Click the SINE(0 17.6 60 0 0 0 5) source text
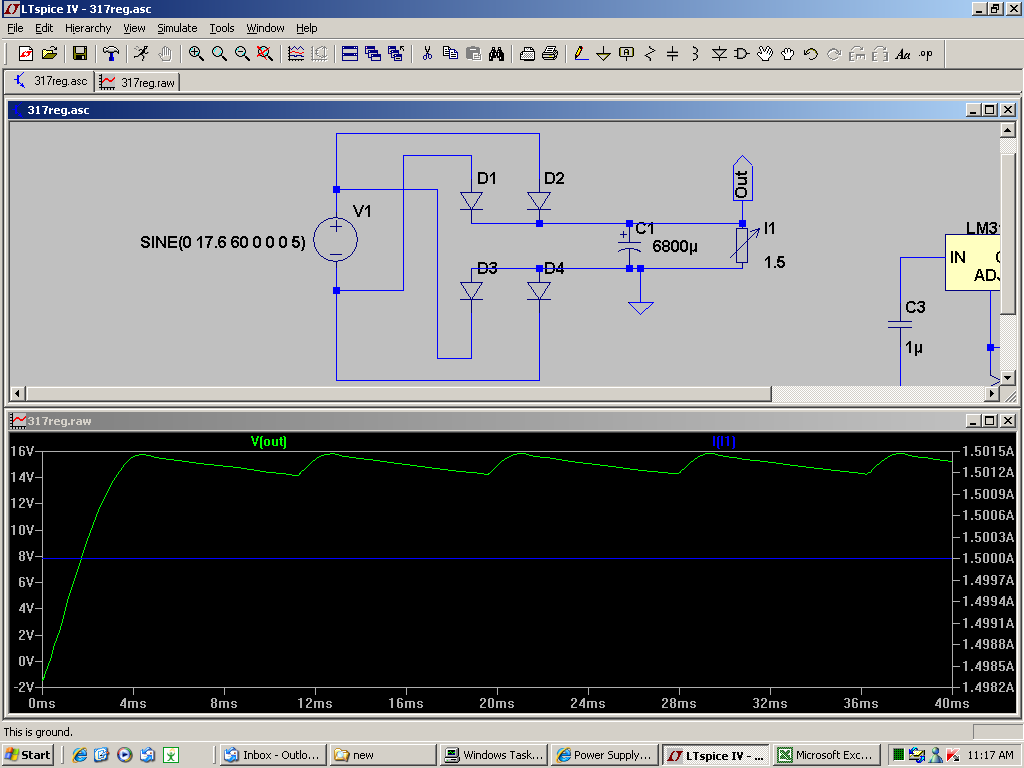1024x768 pixels. tap(223, 242)
